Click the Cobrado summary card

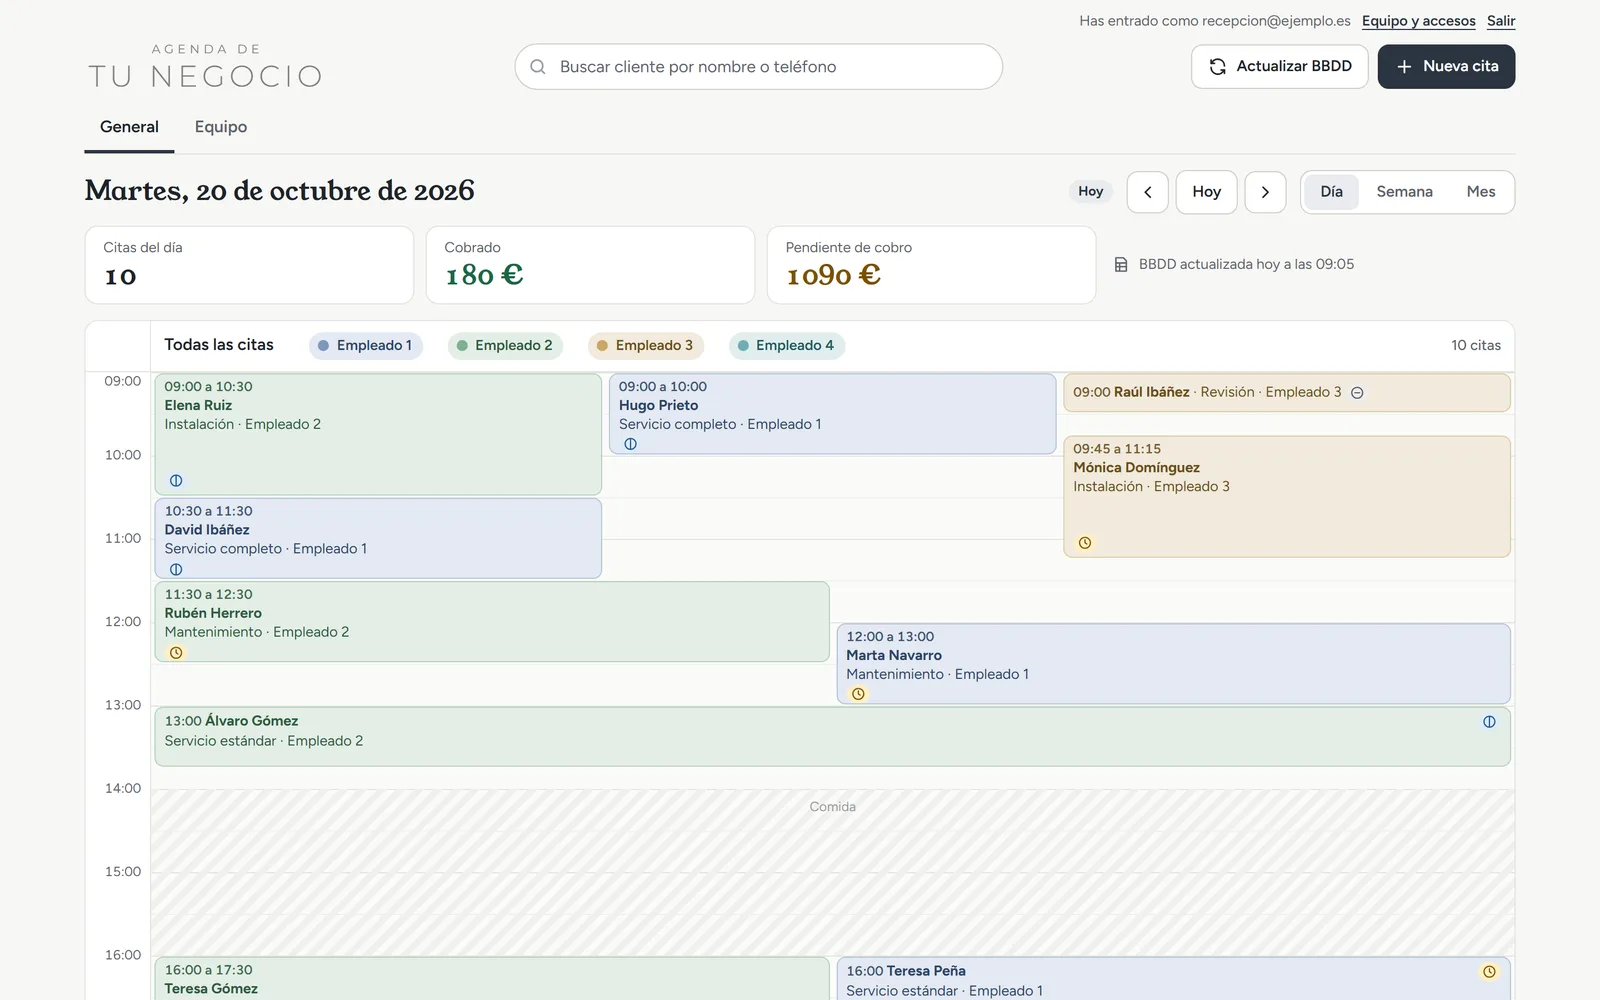click(590, 265)
